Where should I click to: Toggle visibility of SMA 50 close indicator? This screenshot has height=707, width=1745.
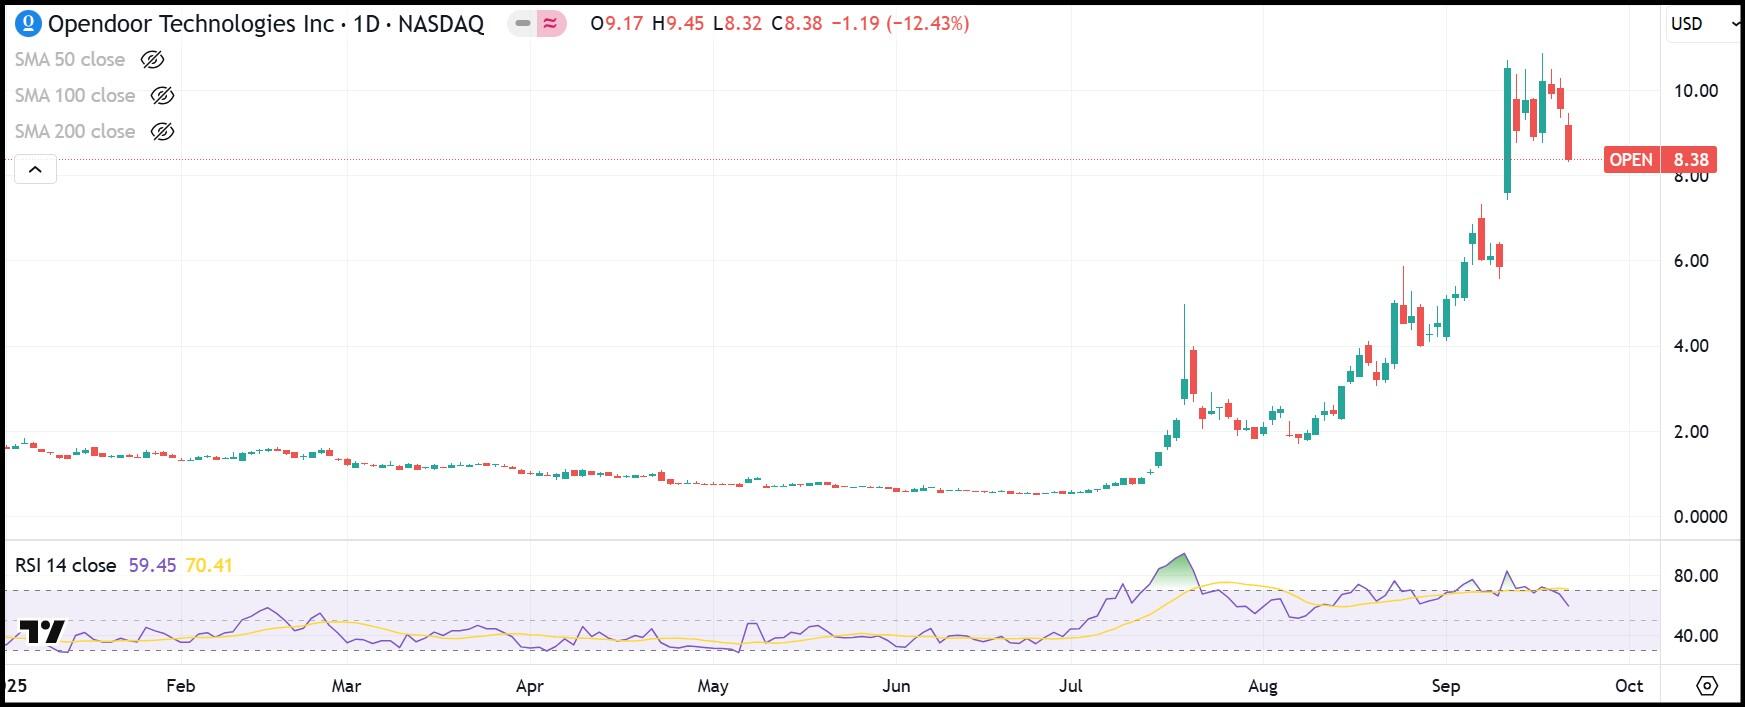point(152,60)
